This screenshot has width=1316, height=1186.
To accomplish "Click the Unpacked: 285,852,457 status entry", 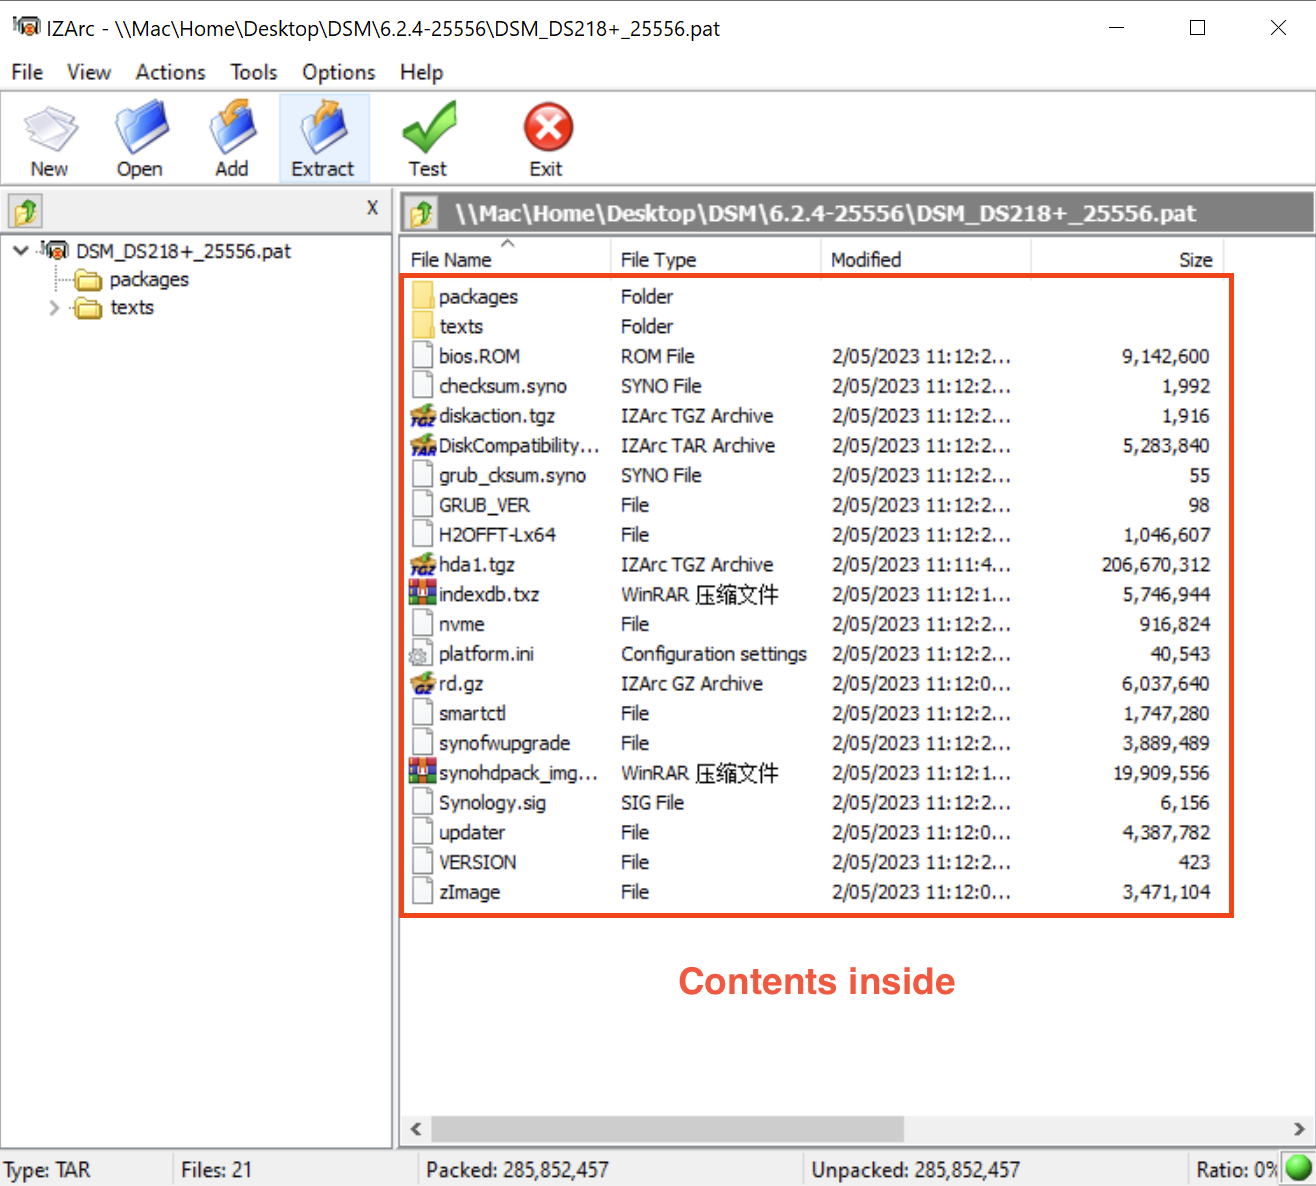I will pyautogui.click(x=915, y=1169).
